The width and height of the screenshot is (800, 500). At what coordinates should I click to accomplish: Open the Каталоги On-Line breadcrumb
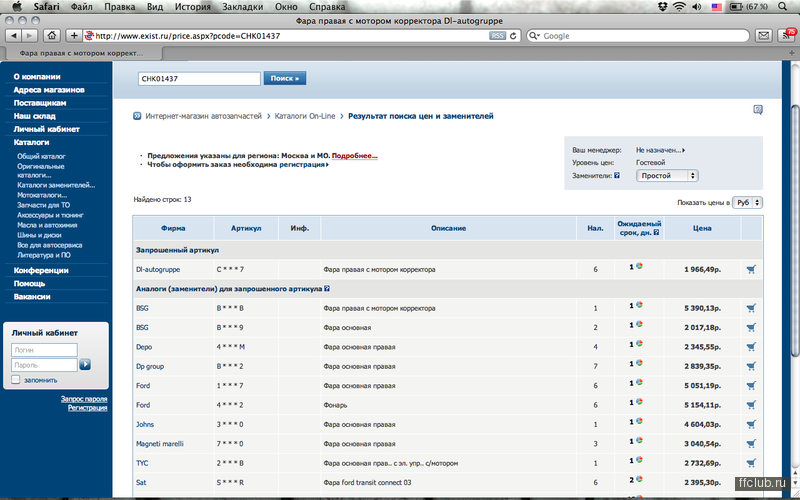(305, 116)
